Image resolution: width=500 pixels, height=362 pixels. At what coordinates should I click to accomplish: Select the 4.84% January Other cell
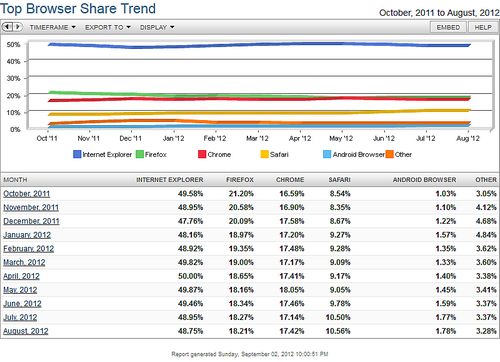point(486,235)
